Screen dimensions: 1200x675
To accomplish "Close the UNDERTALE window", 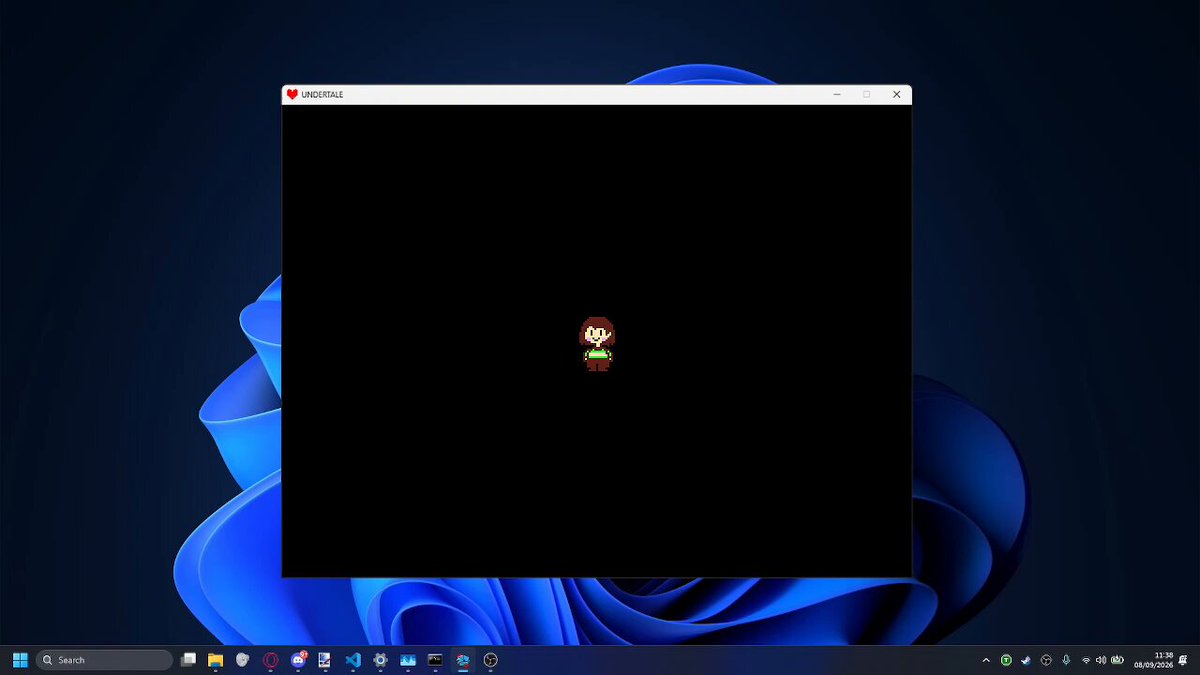I will [897, 94].
